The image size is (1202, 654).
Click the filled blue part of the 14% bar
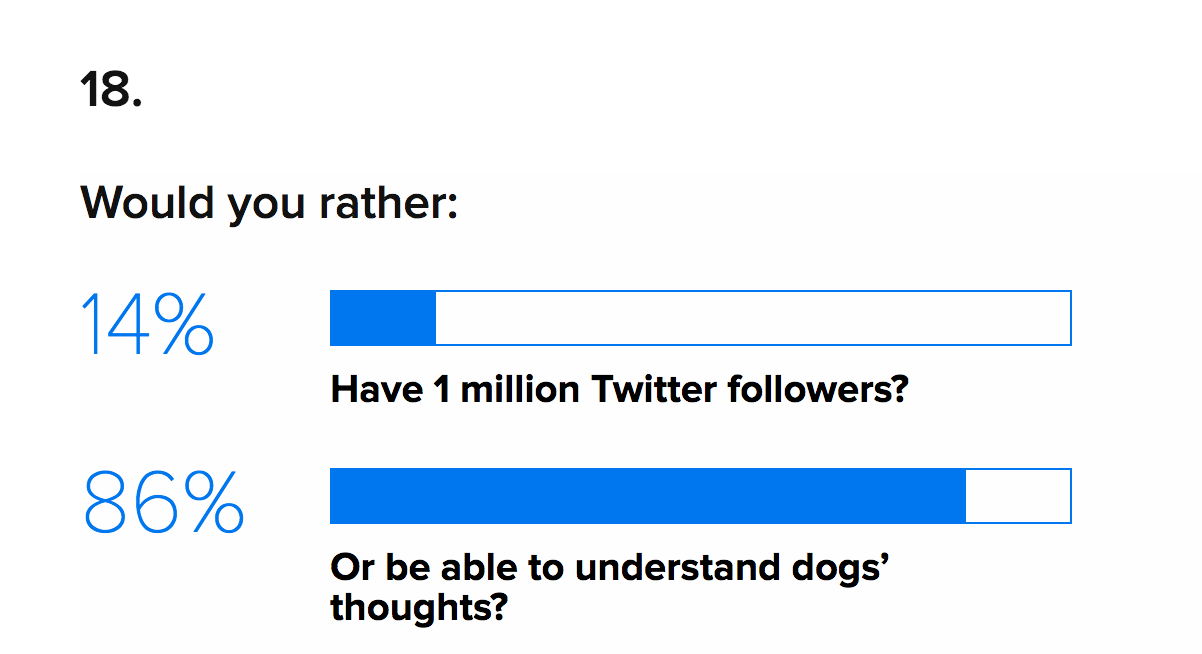(383, 318)
